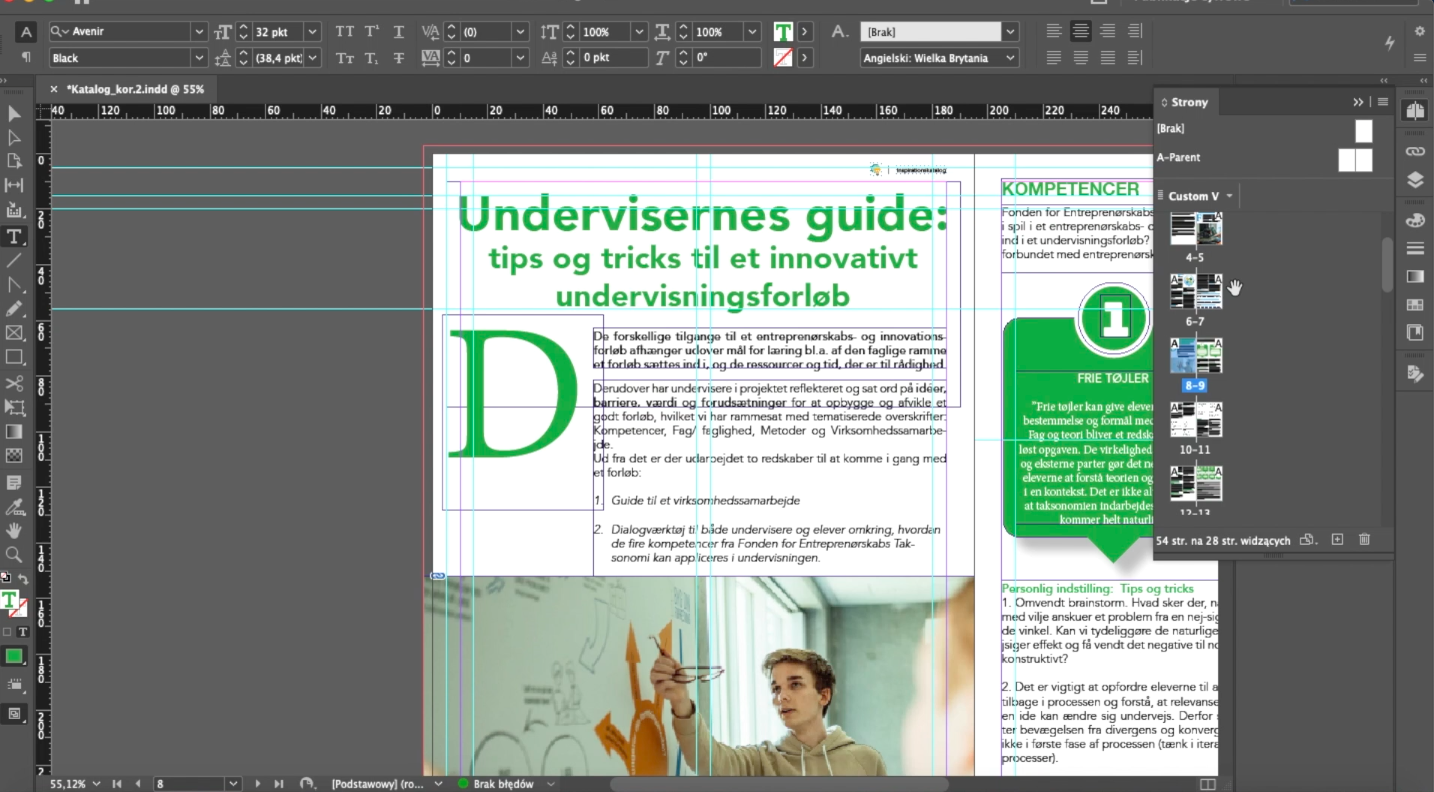Open the Layers panel icon in dock
The height and width of the screenshot is (792, 1434).
(x=1414, y=180)
